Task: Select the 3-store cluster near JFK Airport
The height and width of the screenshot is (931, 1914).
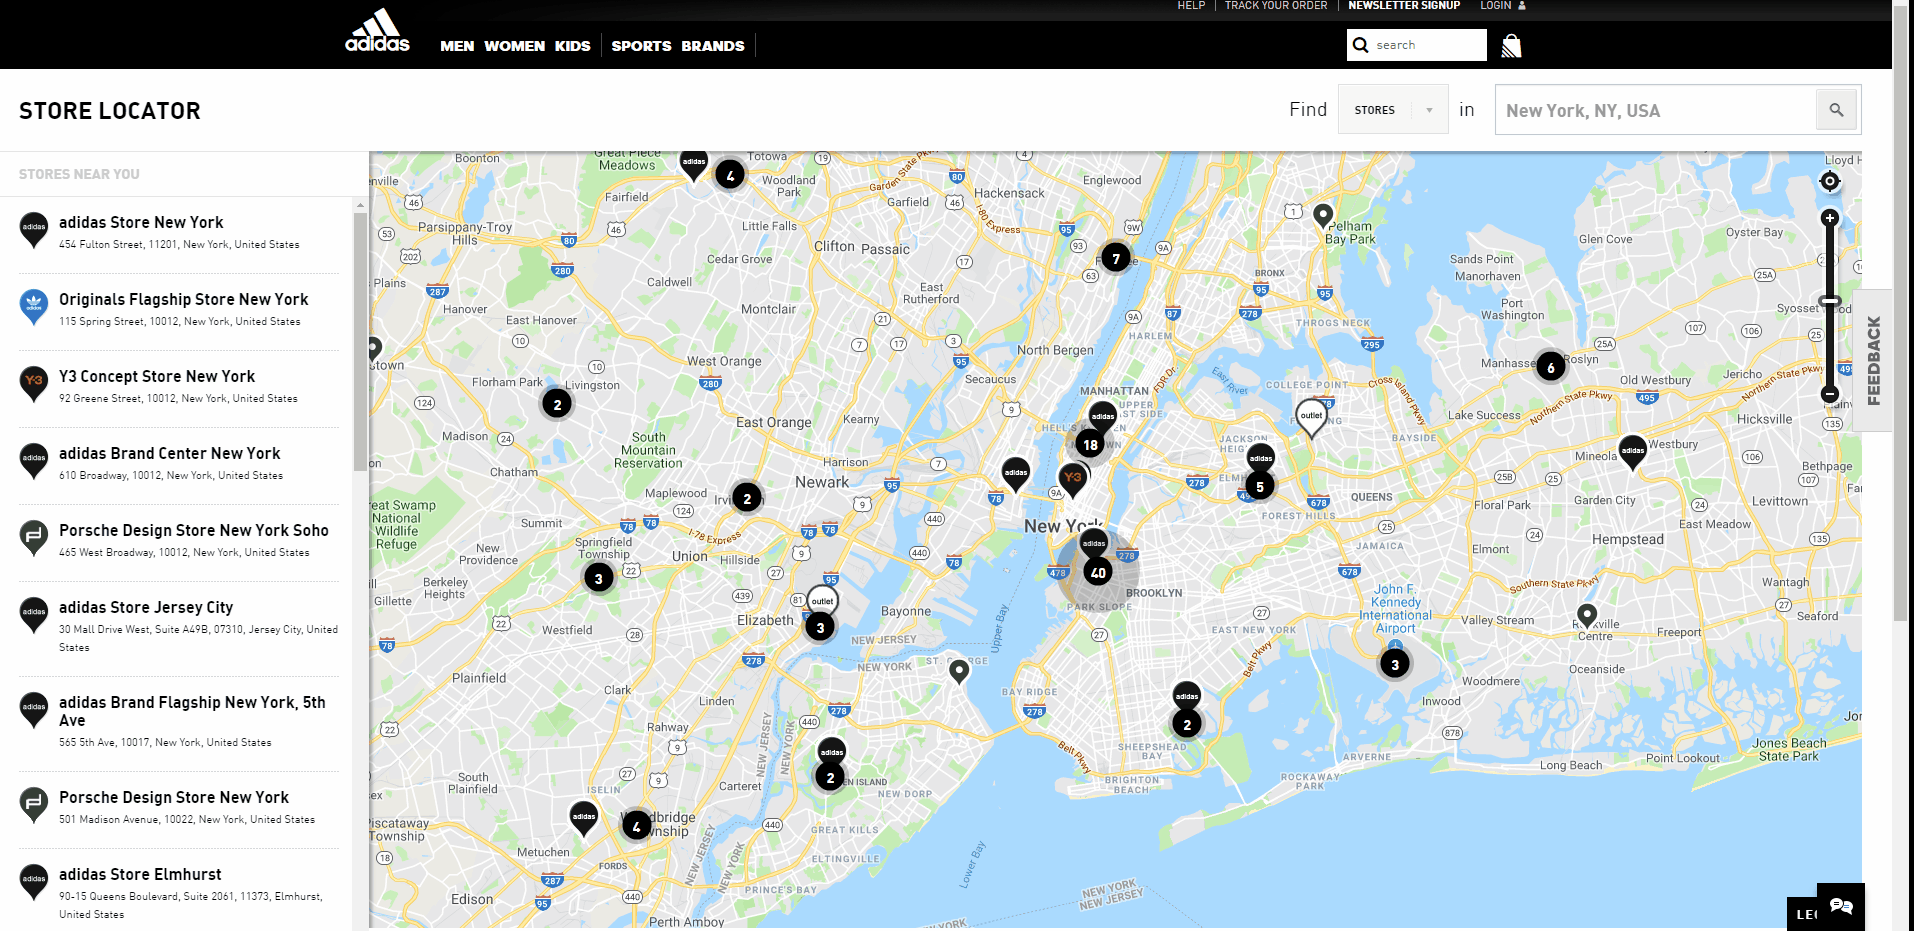Action: (1395, 664)
